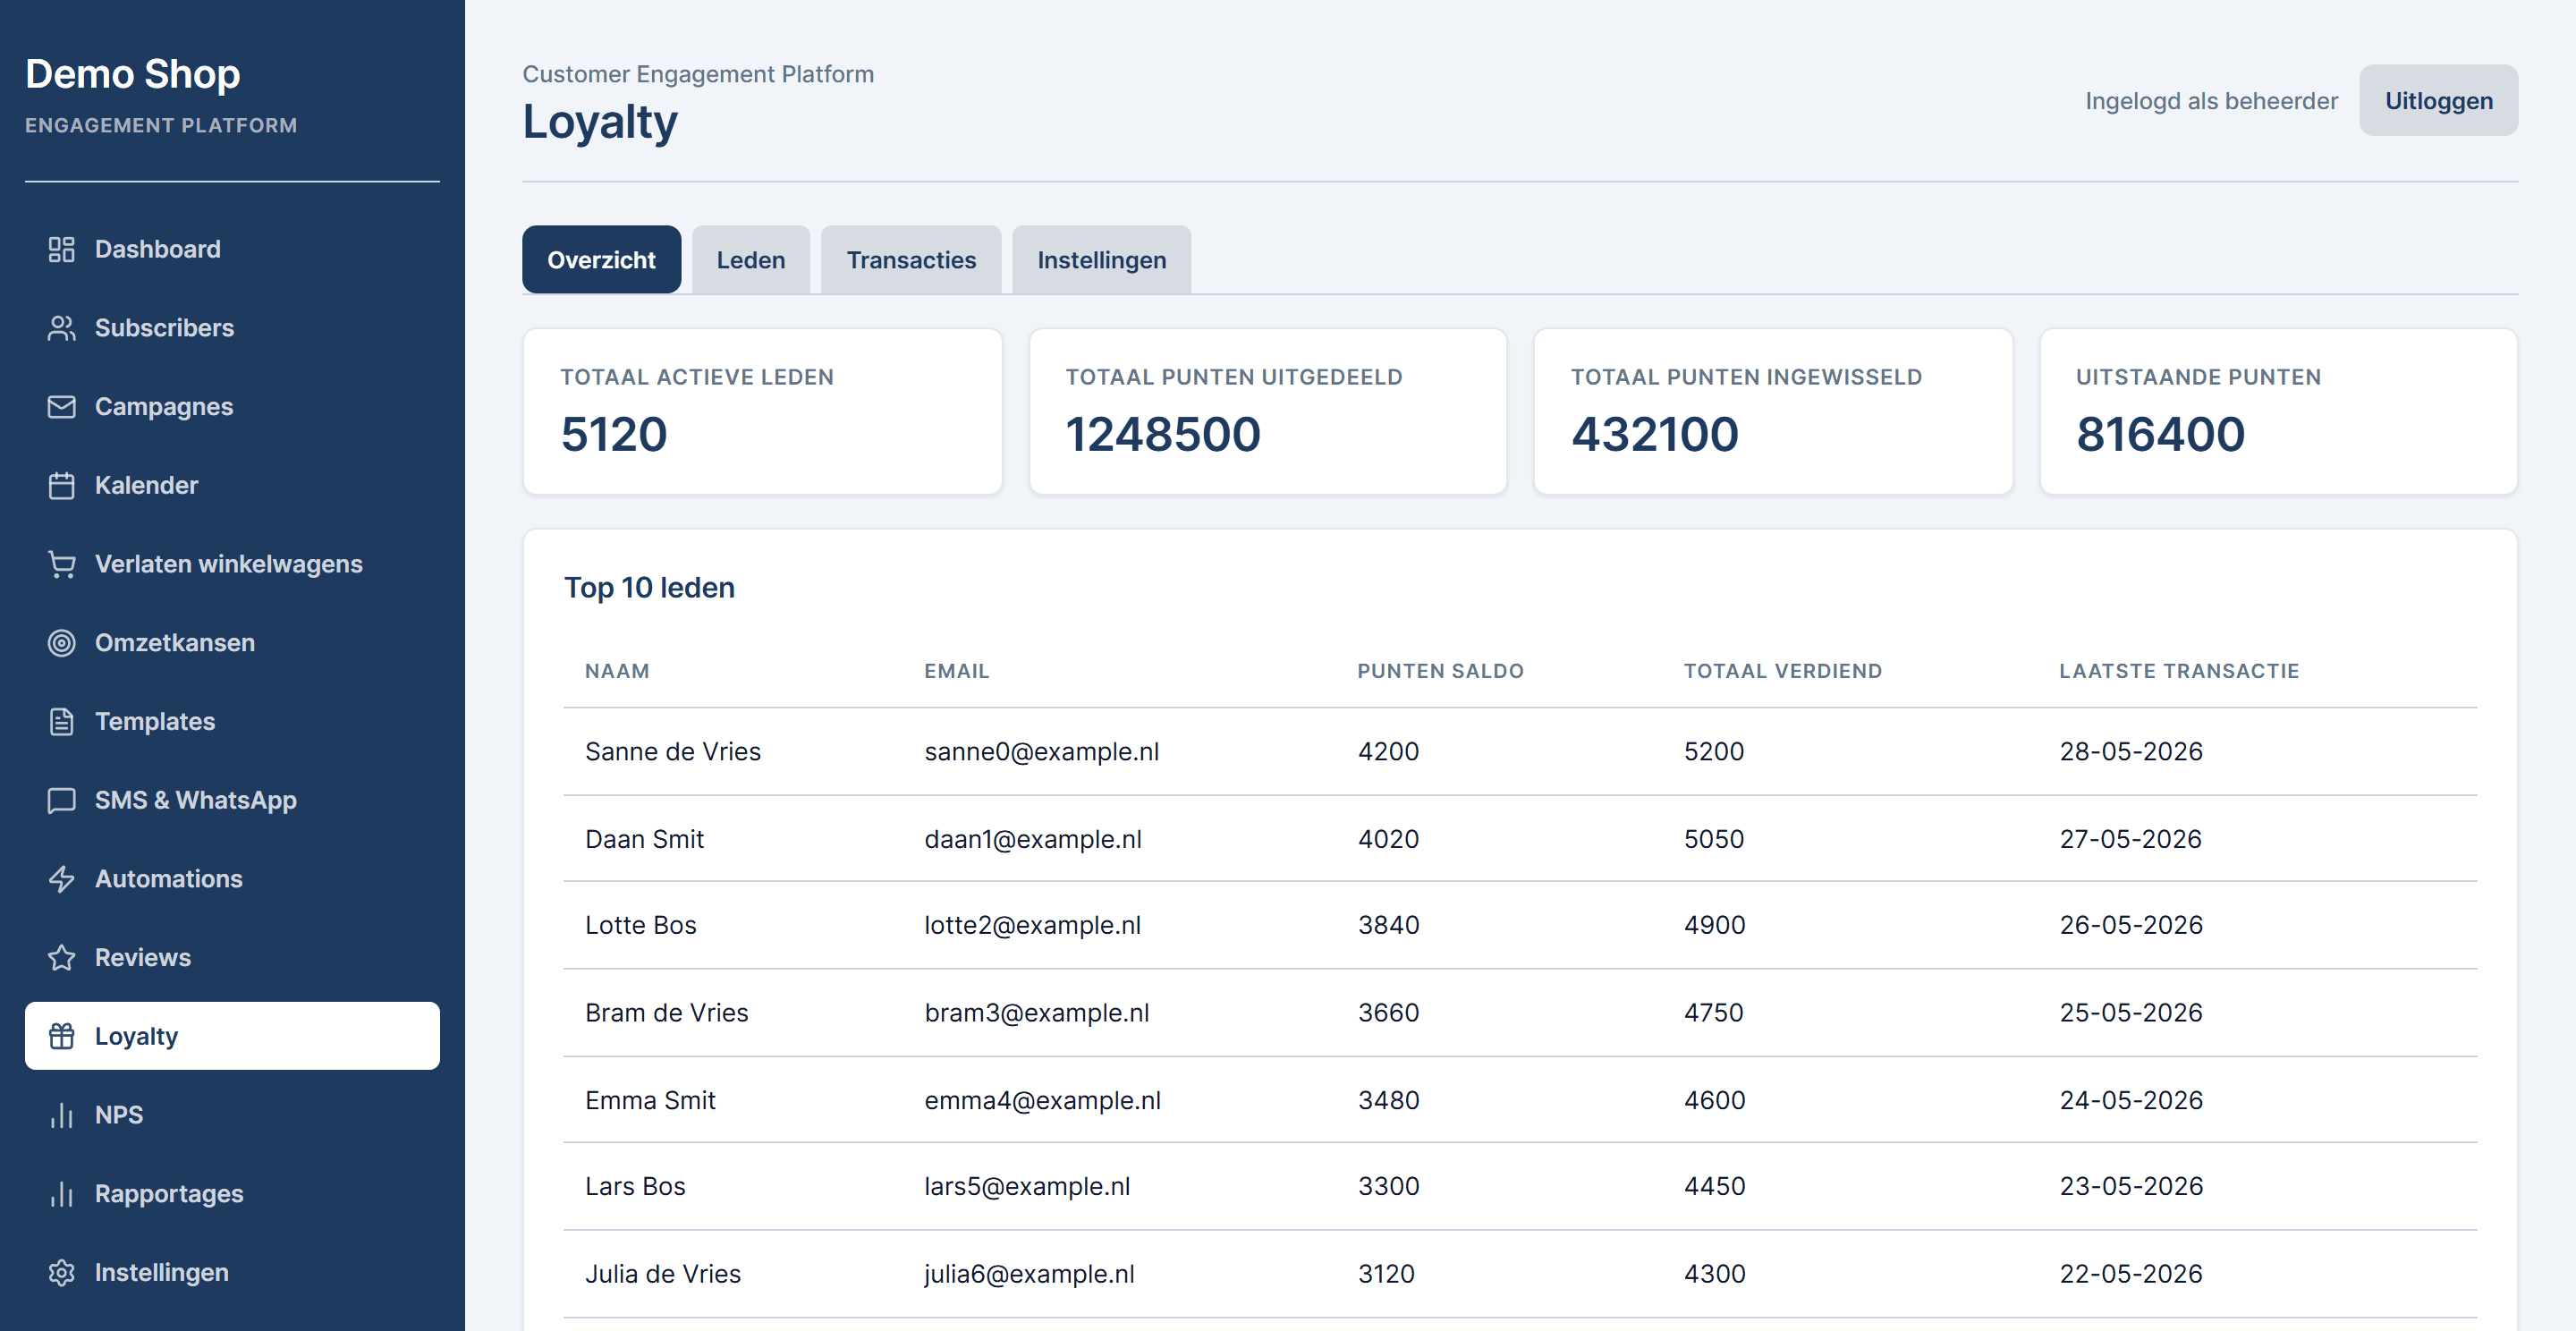Click email lars5@example.nl
The image size is (2576, 1331).
point(1027,1186)
